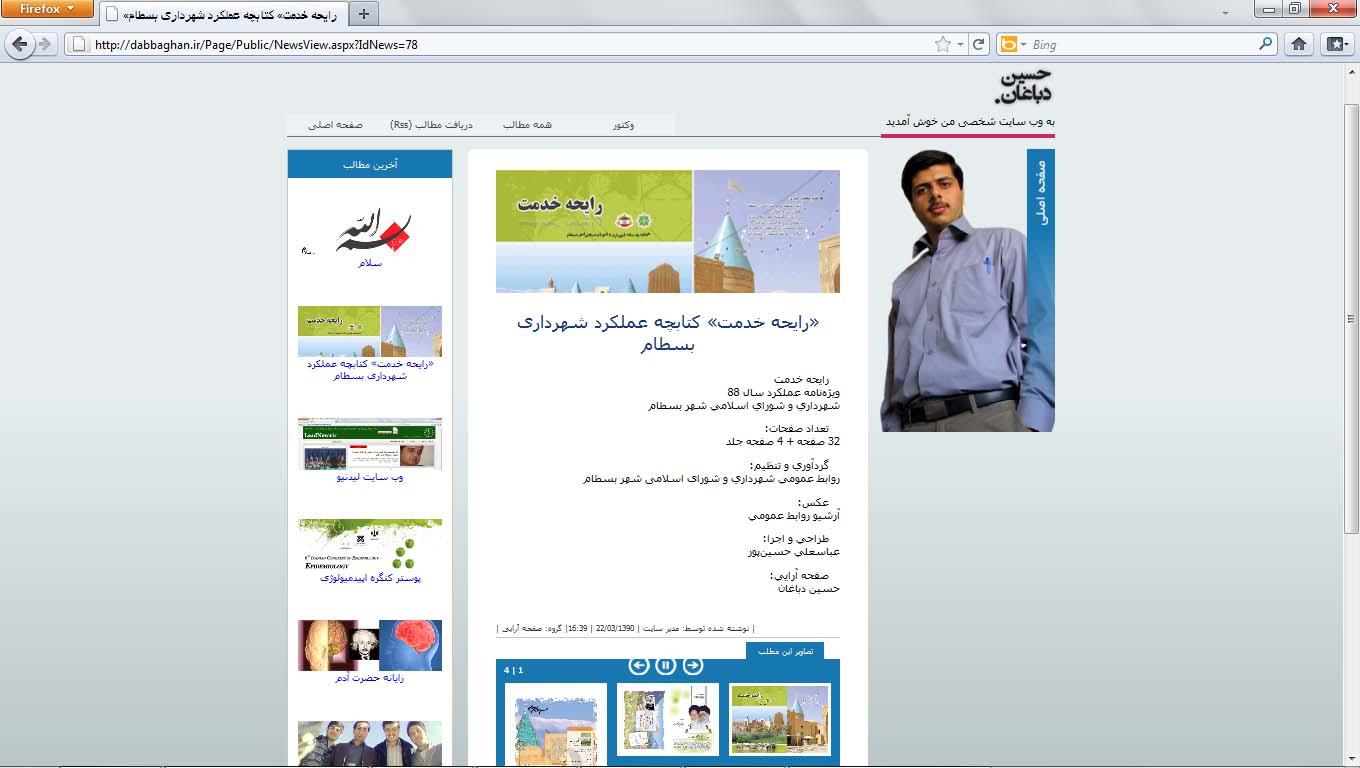Click the 'پوستر کنگره اپیدمیولوژی' sidebar link
1360x768 pixels.
[x=370, y=578]
